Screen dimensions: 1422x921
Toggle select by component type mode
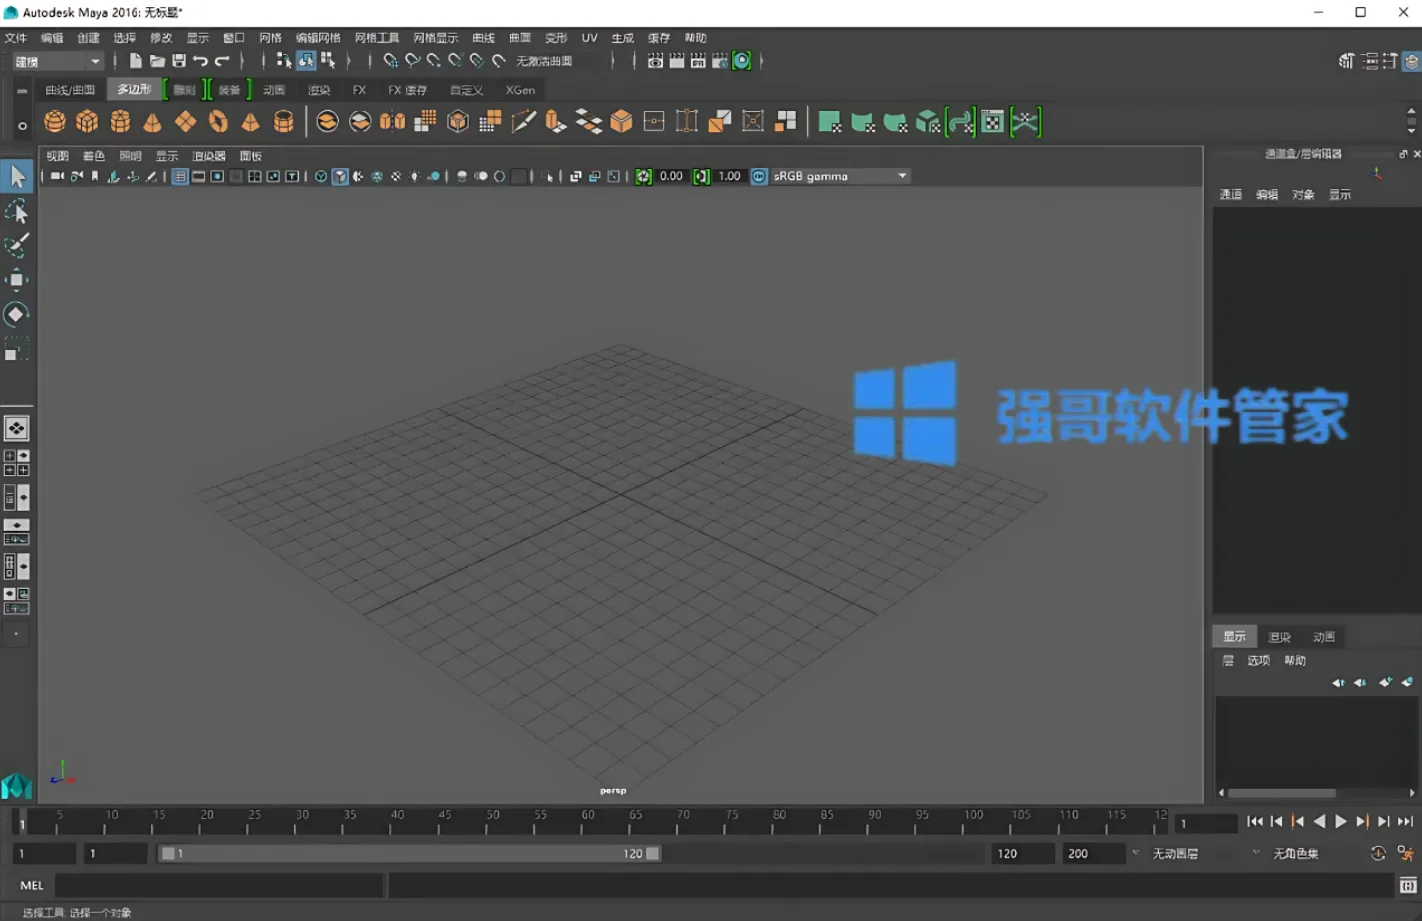coord(328,61)
